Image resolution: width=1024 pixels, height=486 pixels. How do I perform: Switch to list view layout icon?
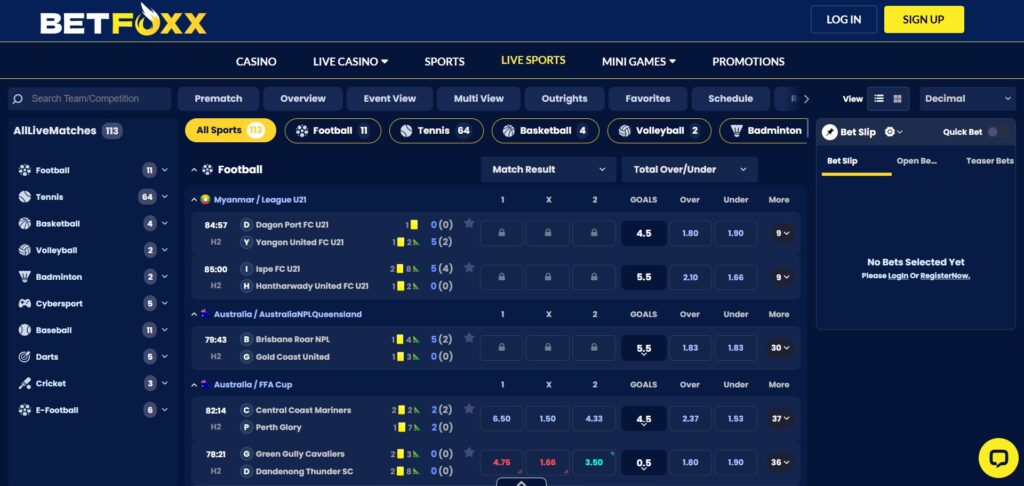(x=879, y=99)
